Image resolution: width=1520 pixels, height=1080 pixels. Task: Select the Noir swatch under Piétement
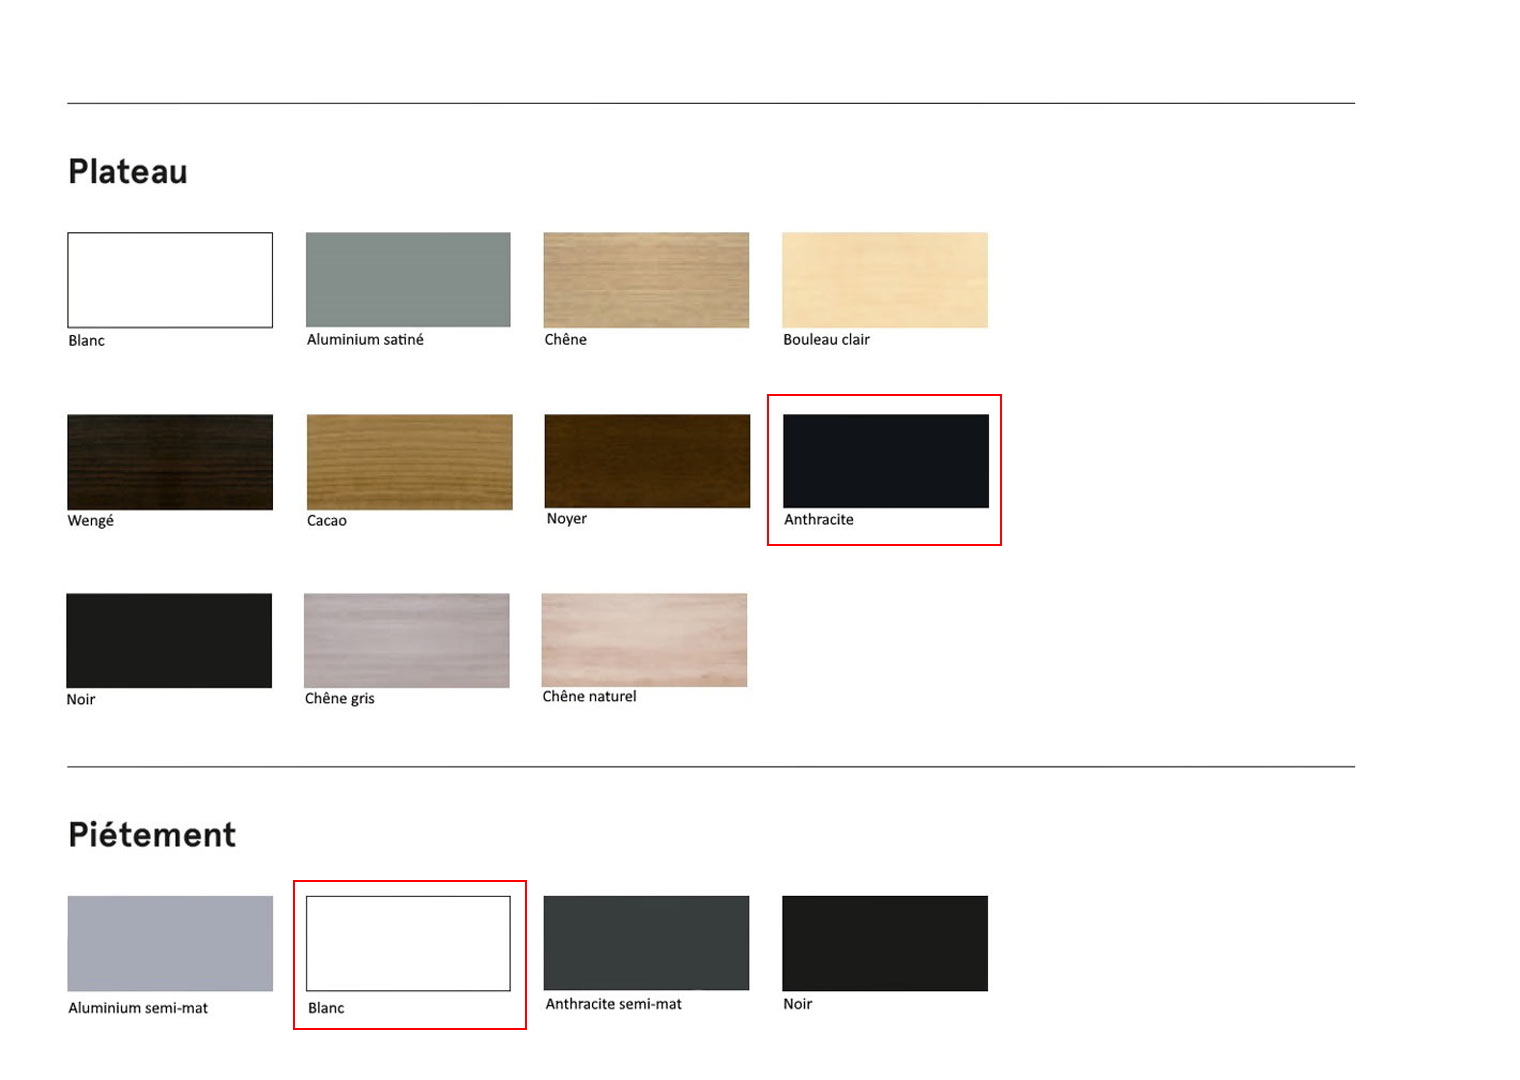885,943
